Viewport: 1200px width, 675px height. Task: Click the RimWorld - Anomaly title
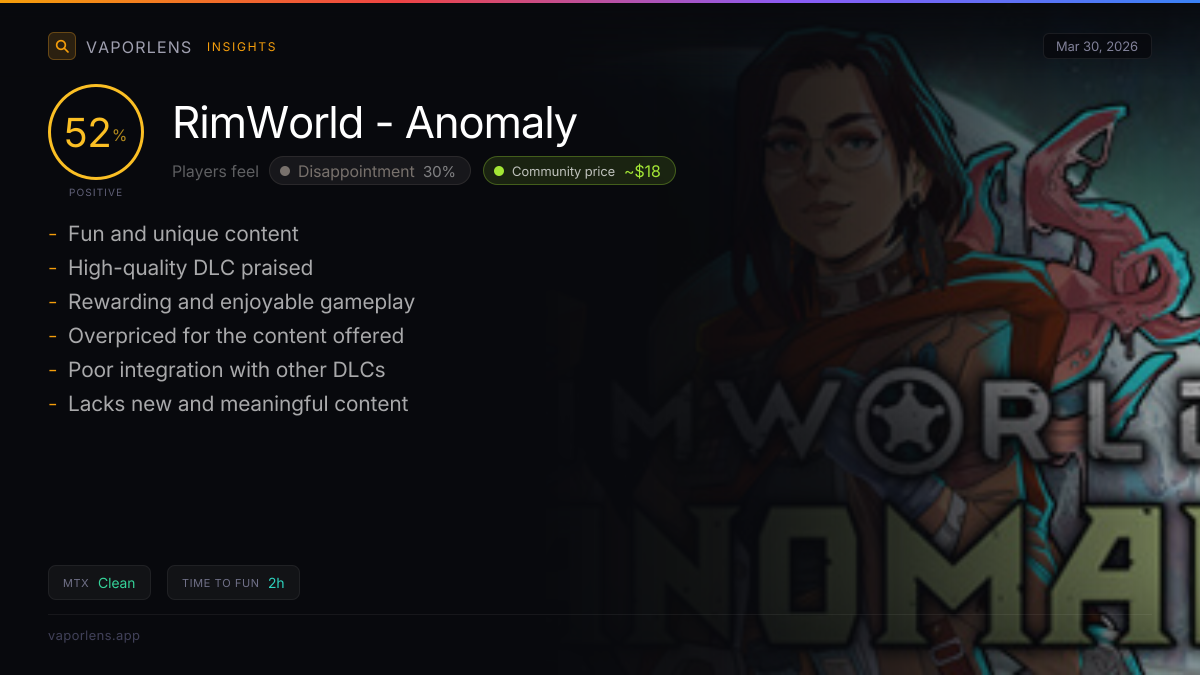pos(375,123)
